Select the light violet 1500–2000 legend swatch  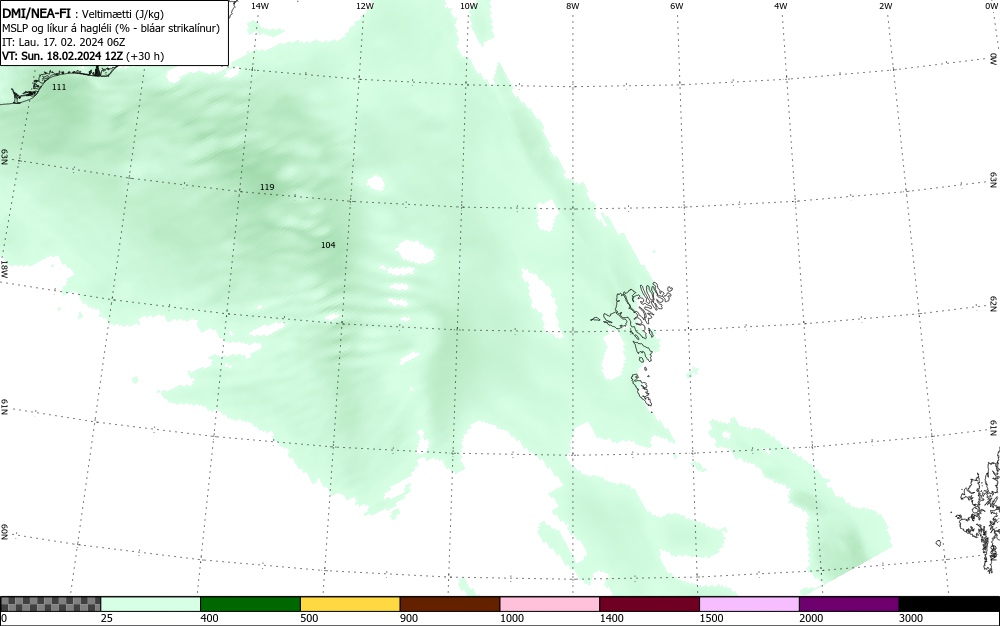click(x=749, y=604)
